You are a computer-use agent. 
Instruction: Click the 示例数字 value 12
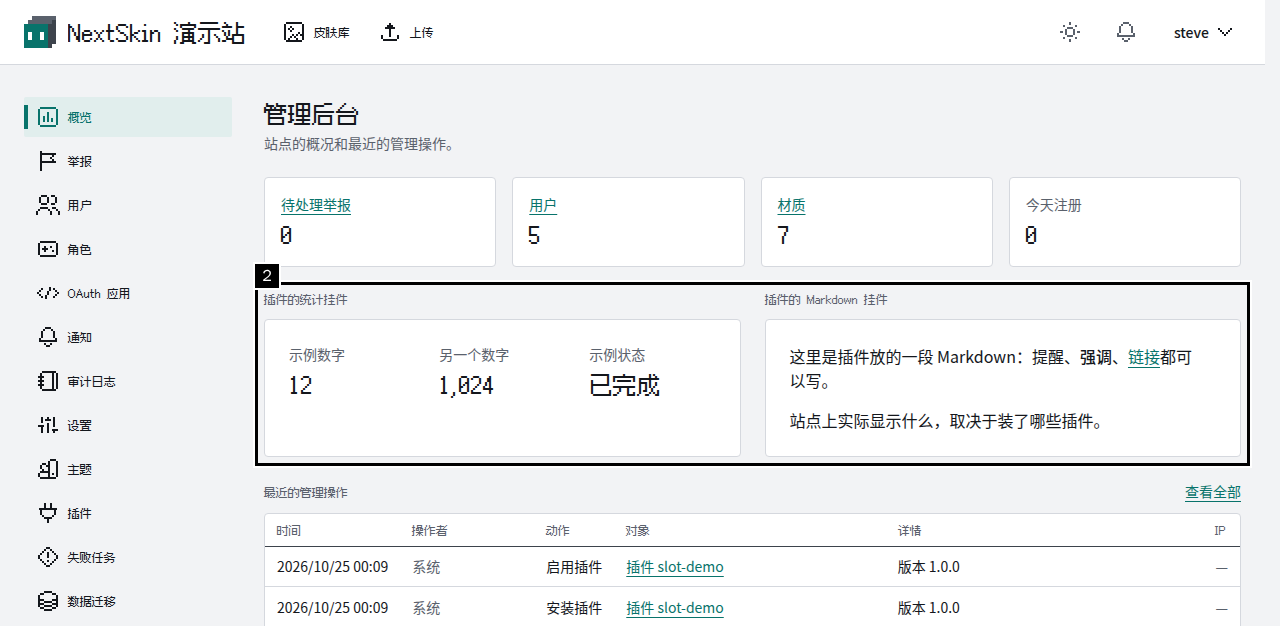pos(301,385)
